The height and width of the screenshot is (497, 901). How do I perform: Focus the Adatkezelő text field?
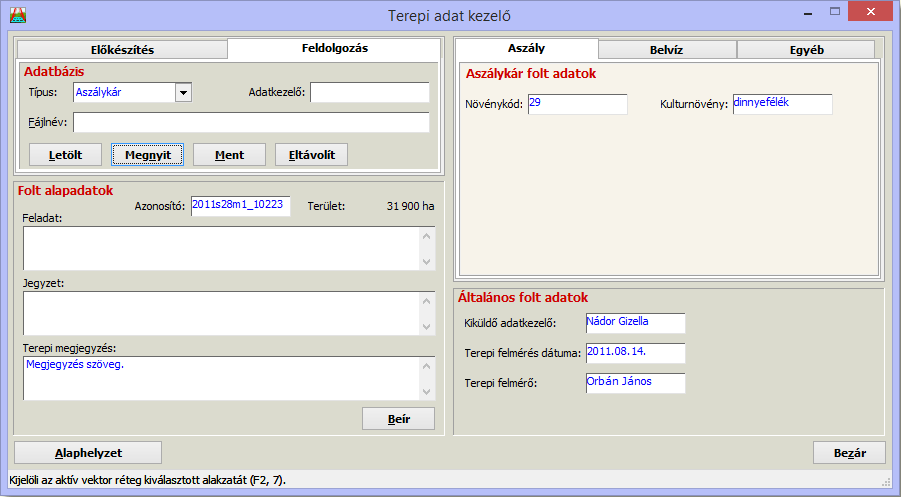click(369, 93)
